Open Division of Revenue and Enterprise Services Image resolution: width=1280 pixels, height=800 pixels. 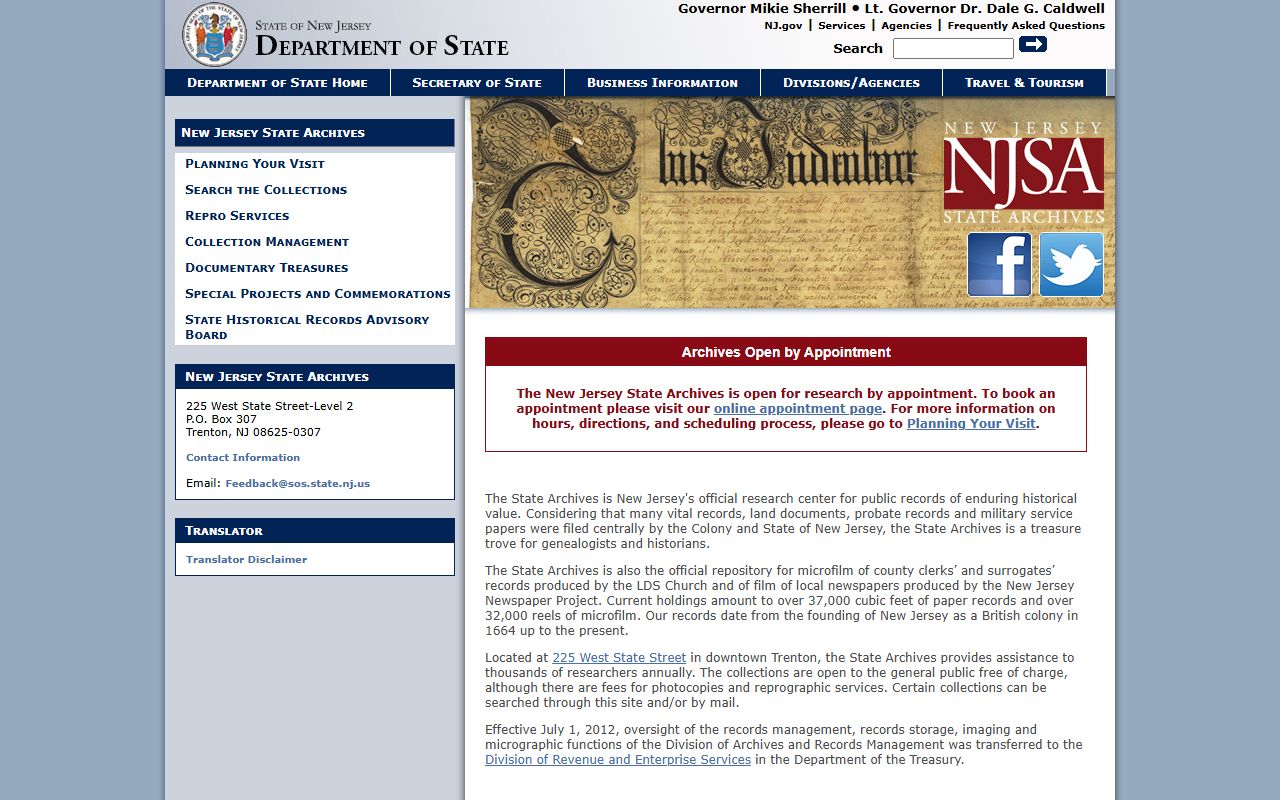click(x=618, y=760)
